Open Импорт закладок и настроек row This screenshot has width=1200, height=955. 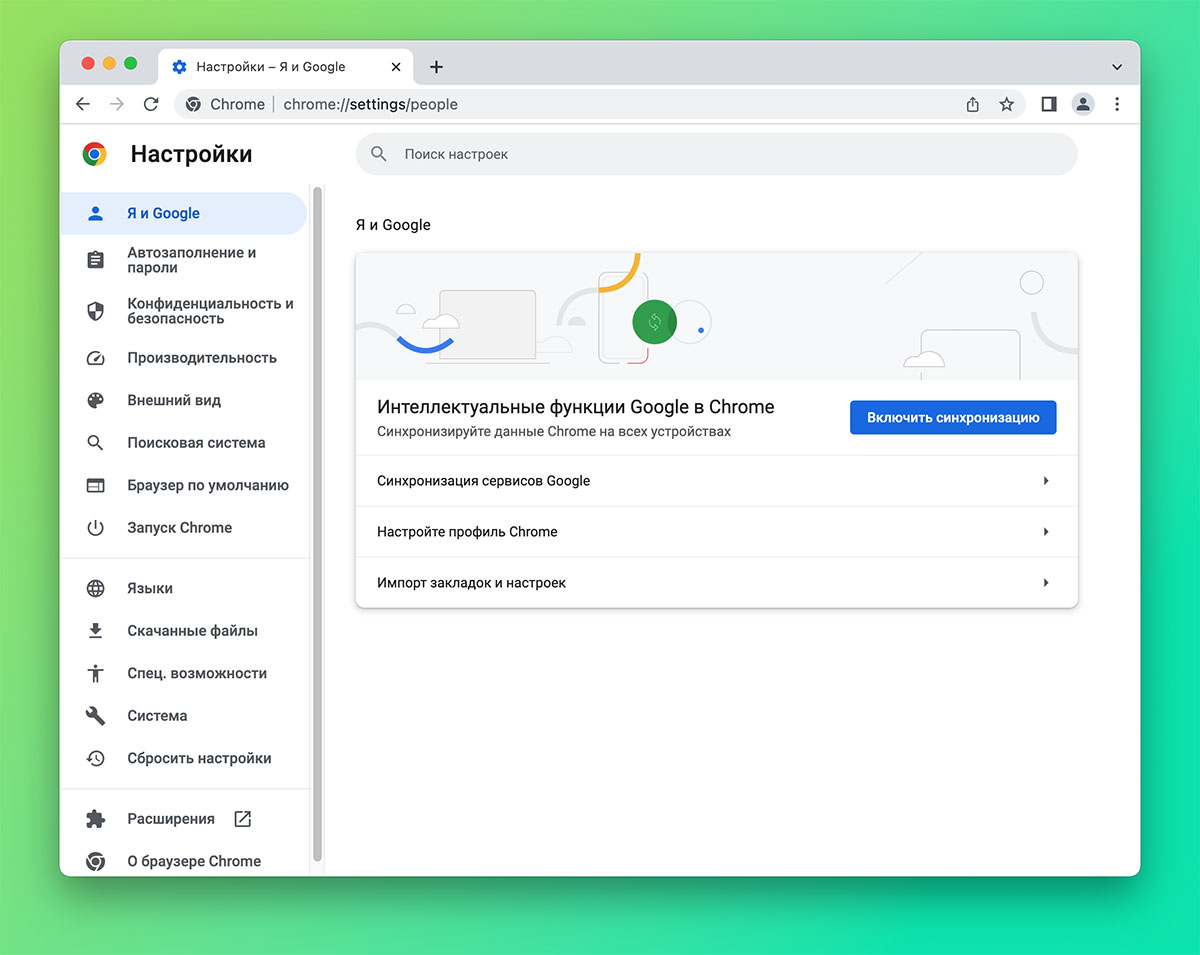(x=716, y=583)
